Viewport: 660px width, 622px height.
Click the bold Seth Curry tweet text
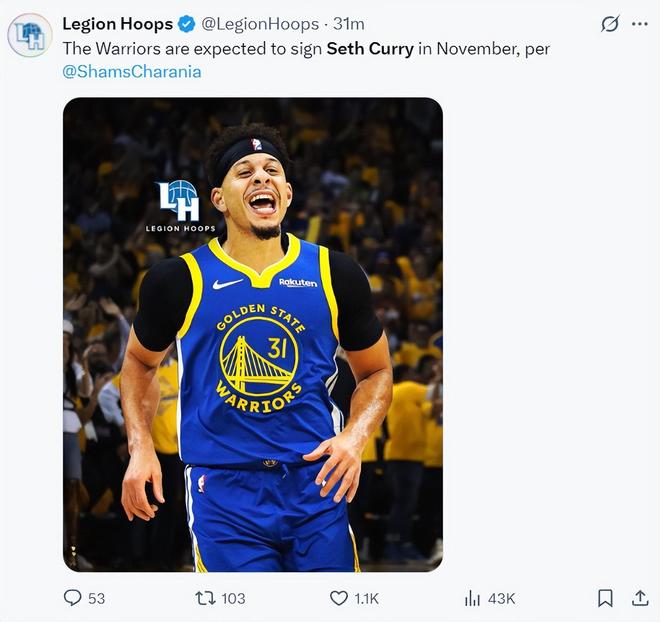click(370, 48)
